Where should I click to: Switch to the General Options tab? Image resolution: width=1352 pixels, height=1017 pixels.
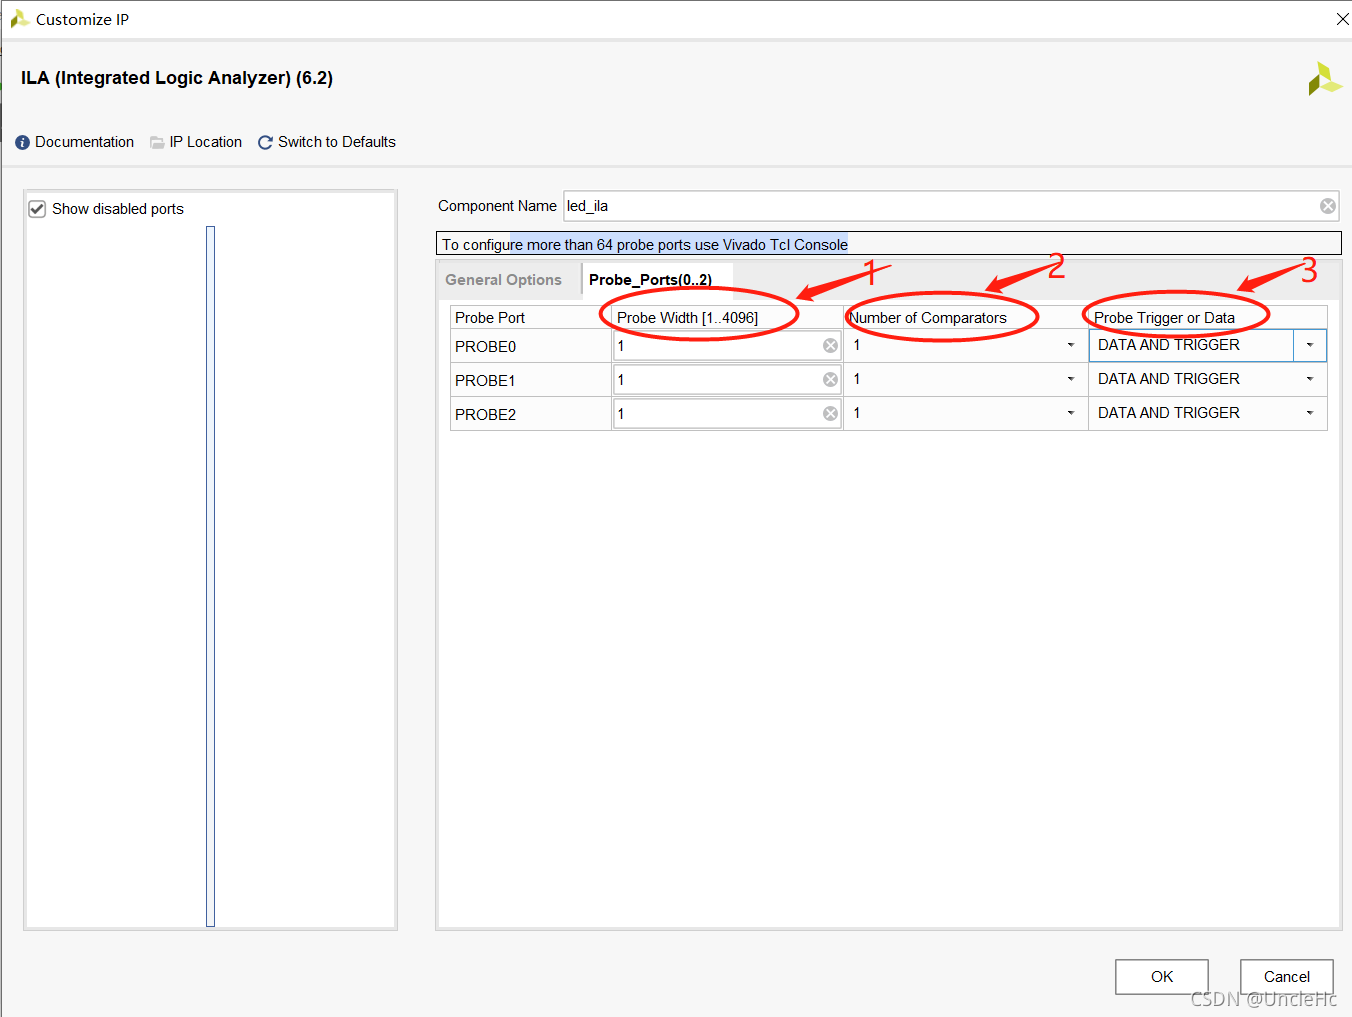tap(503, 280)
